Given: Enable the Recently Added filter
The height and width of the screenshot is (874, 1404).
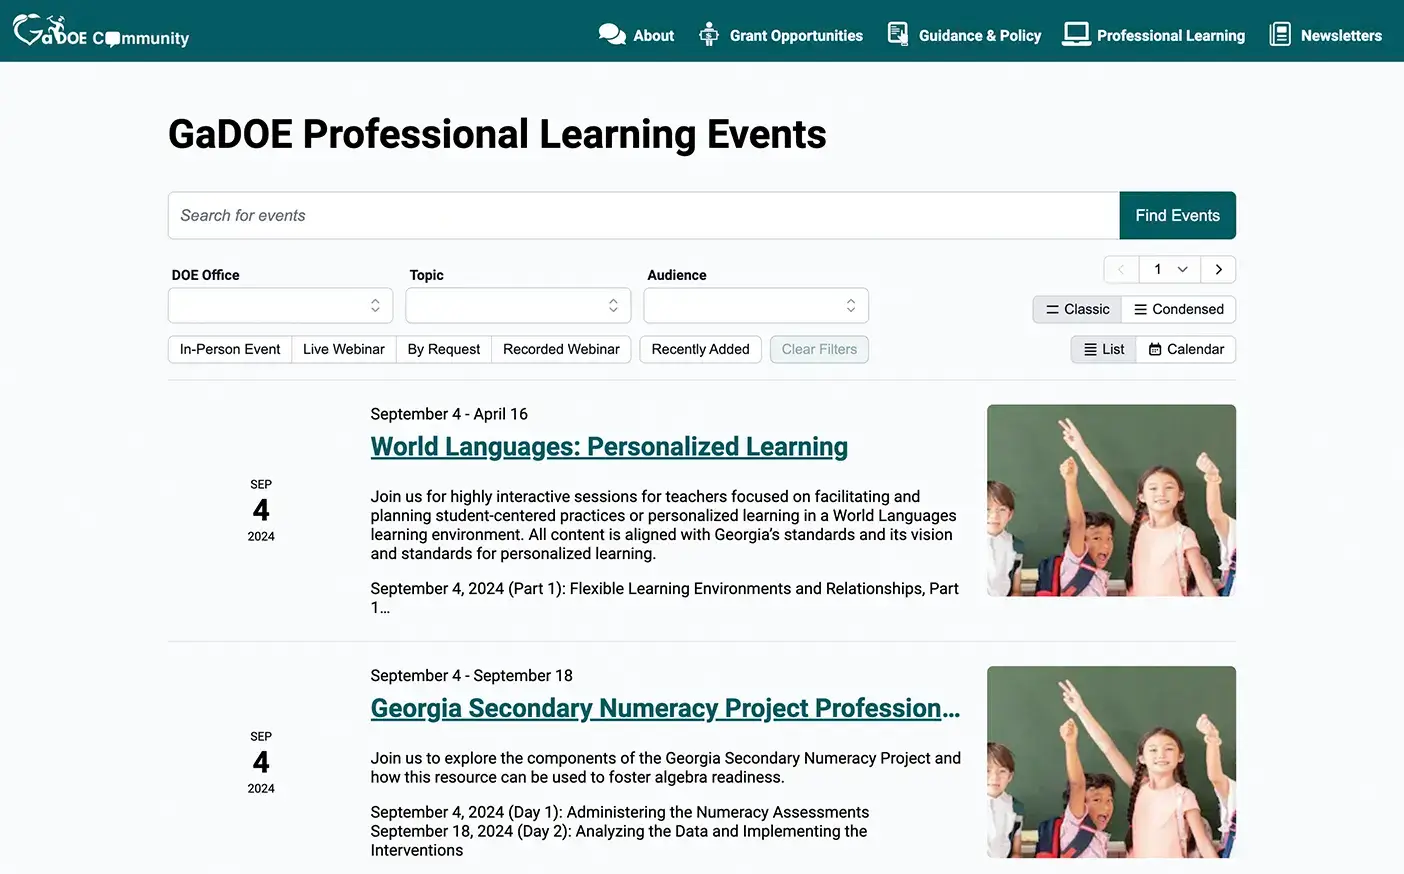Looking at the screenshot, I should (700, 349).
